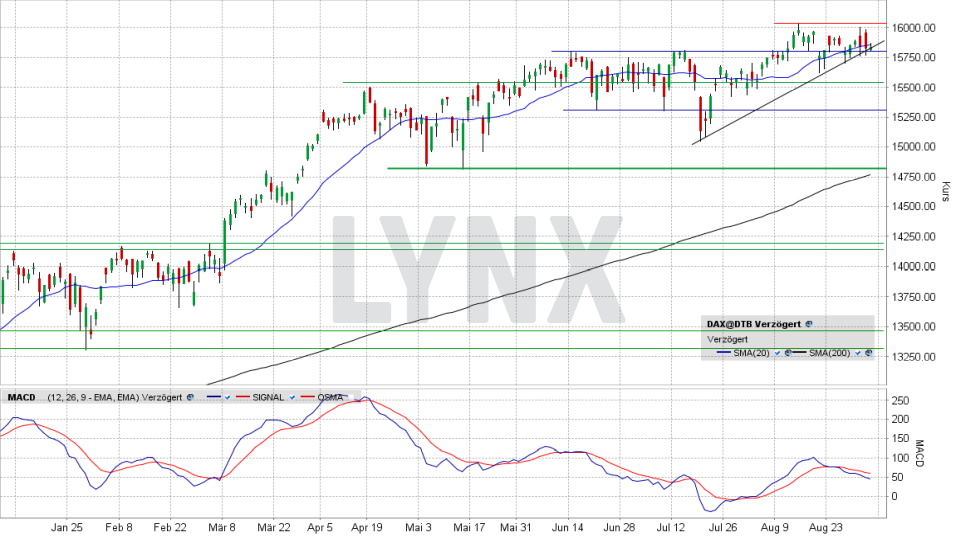Viewport: 960px width, 540px height.
Task: Click the Jun 28 date label
Action: pos(619,528)
